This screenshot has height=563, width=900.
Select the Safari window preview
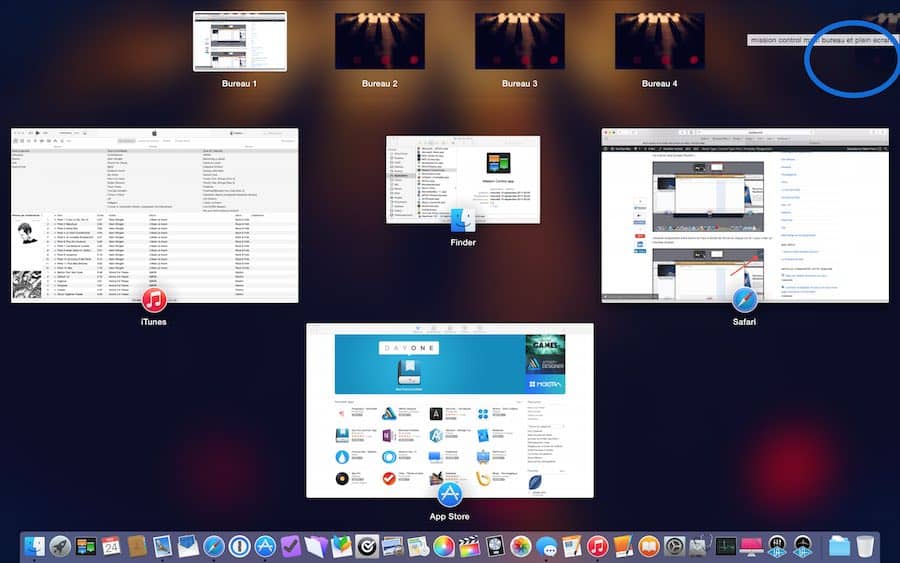(x=745, y=215)
